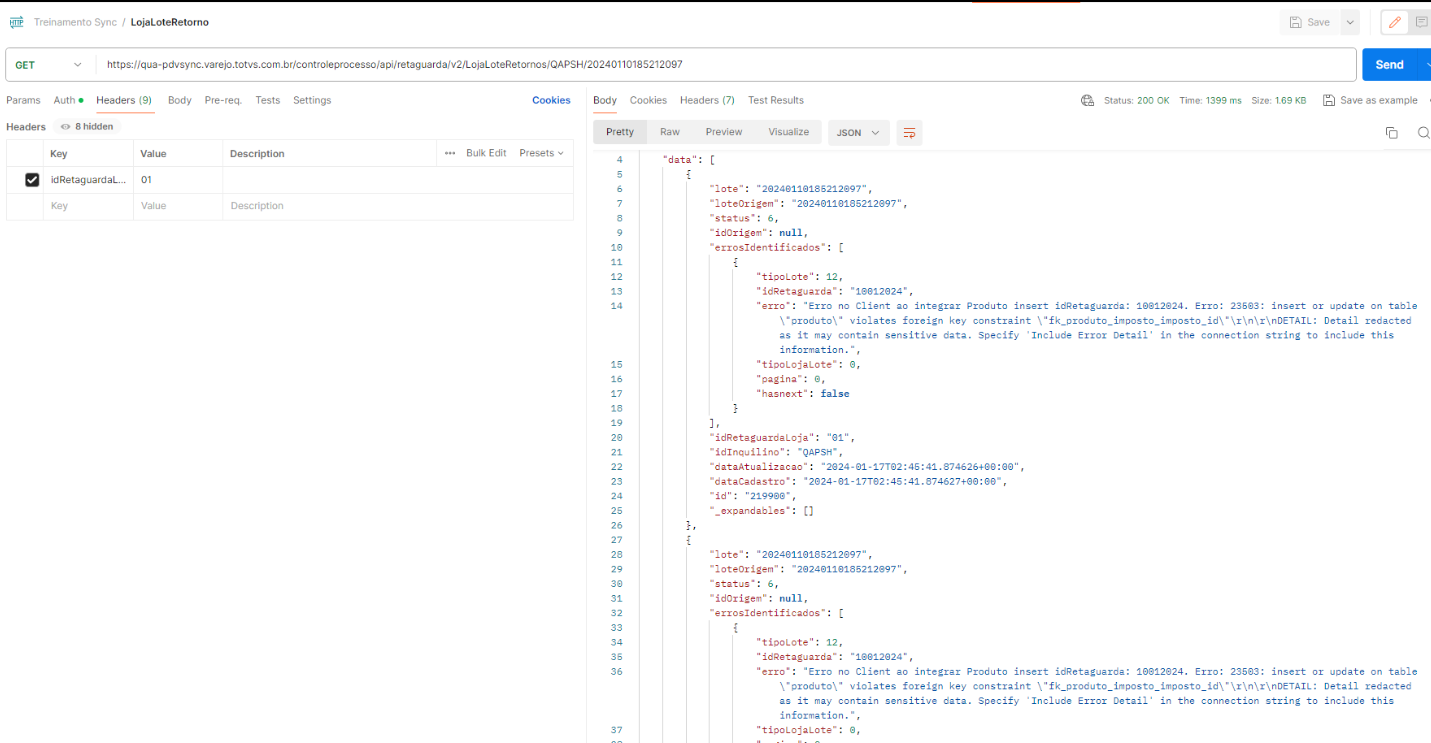Open search in response with magnifier icon
1431x743 pixels.
click(1423, 133)
